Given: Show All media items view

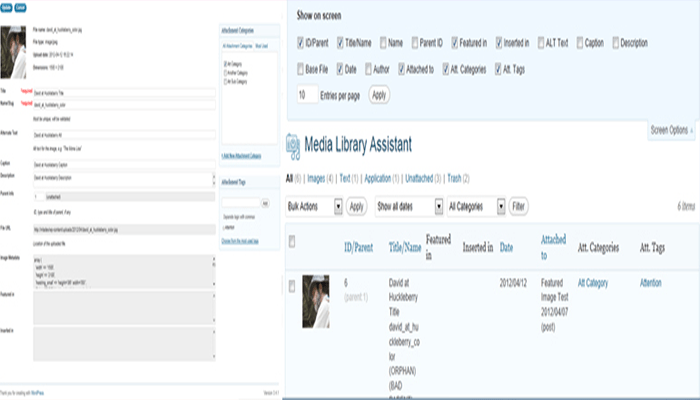Looking at the screenshot, I should (289, 179).
